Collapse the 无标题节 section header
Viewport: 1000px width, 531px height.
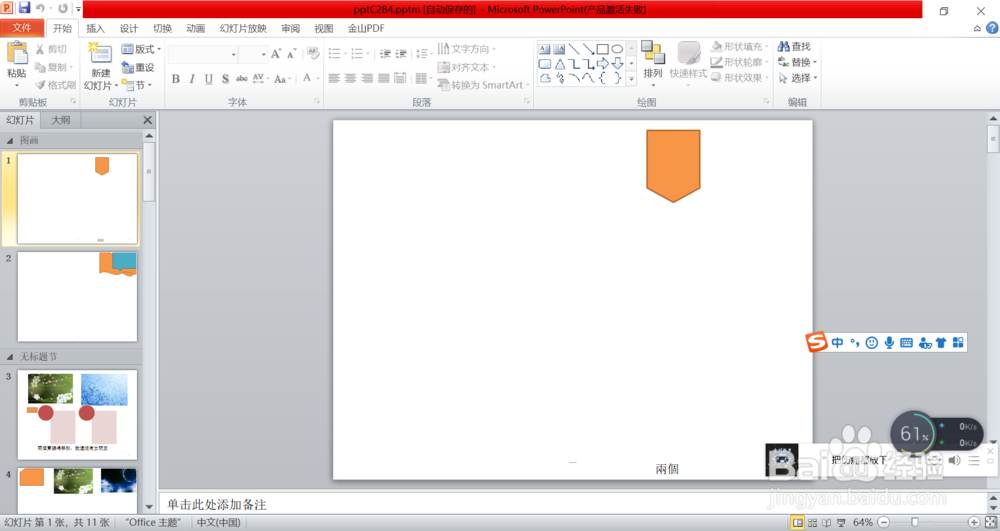coord(10,357)
